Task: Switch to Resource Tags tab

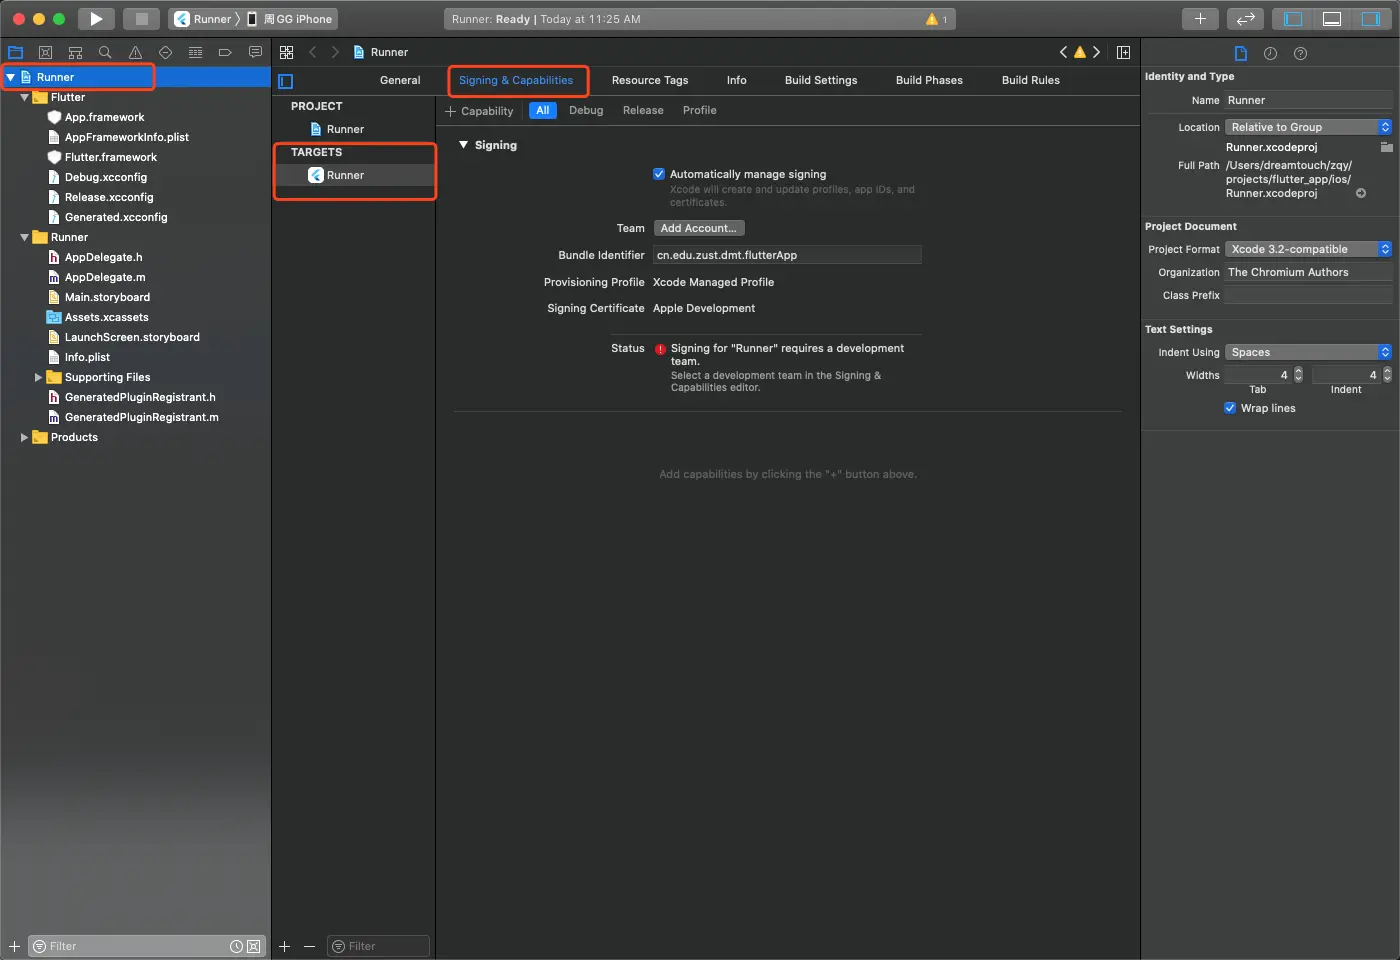Action: [x=650, y=80]
